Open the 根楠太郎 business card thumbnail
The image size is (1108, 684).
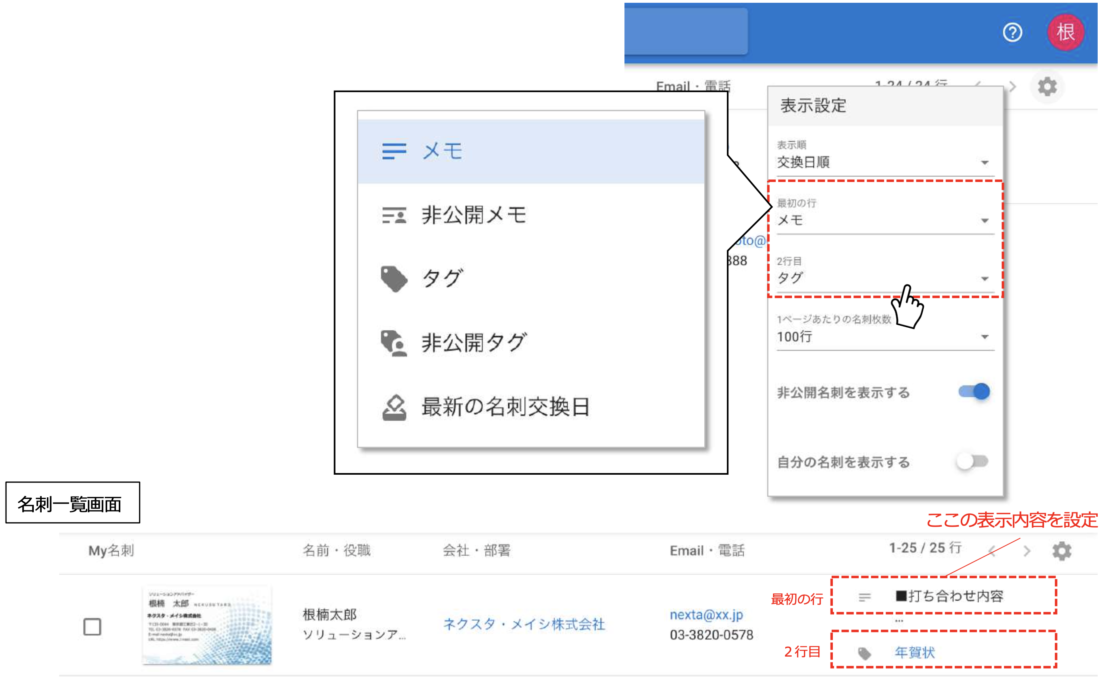pos(207,625)
